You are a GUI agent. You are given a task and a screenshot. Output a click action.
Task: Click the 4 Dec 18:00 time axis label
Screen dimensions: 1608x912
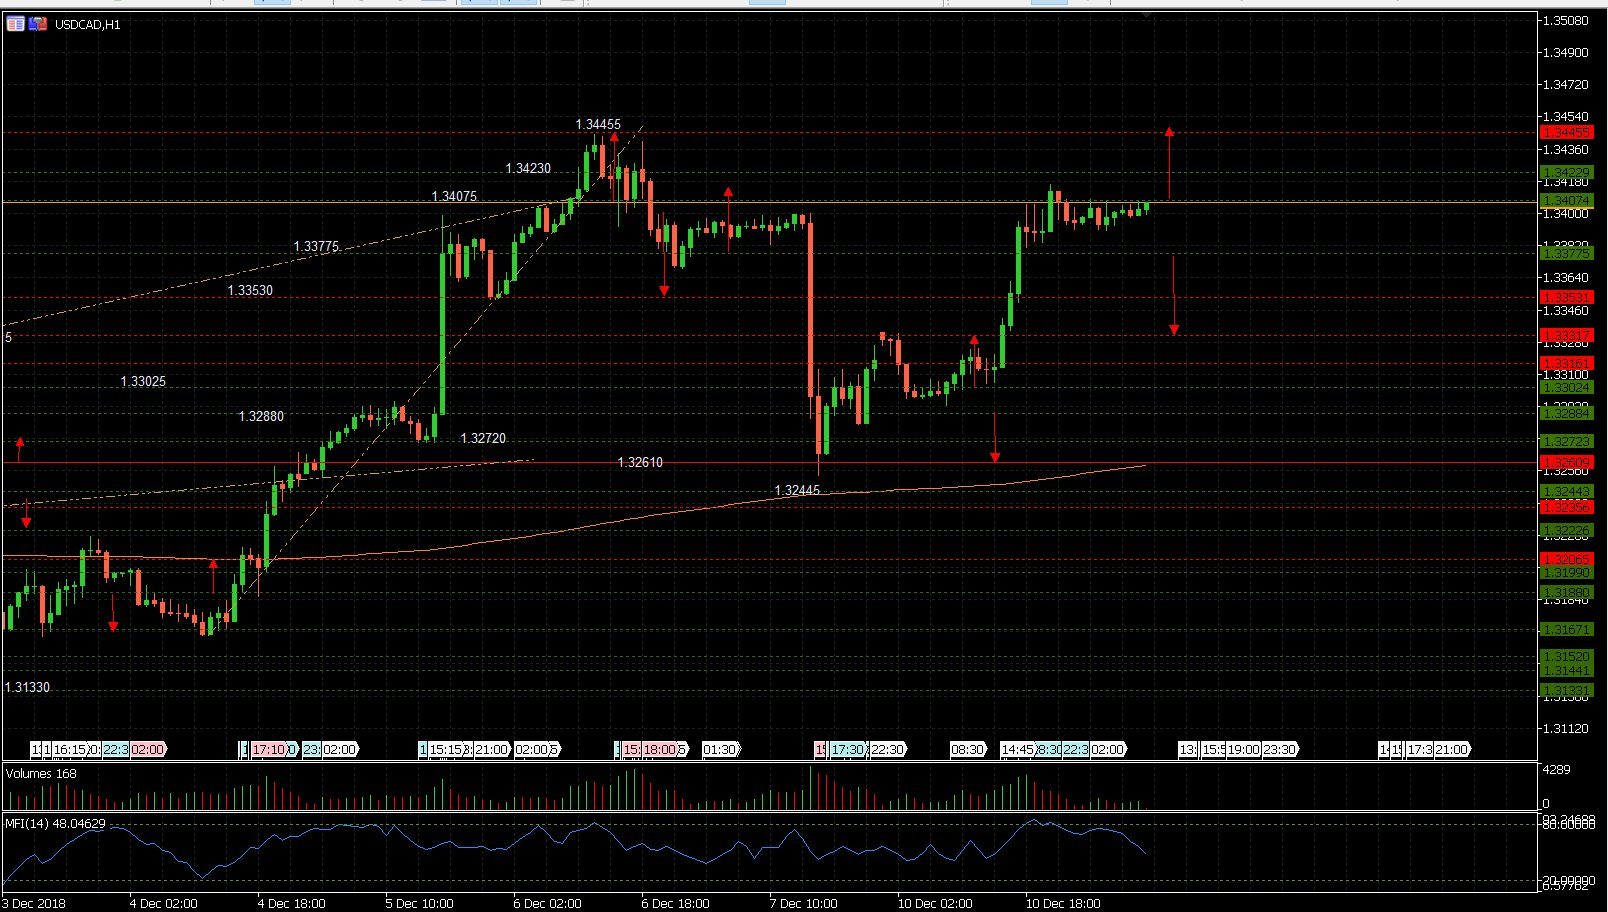point(290,903)
